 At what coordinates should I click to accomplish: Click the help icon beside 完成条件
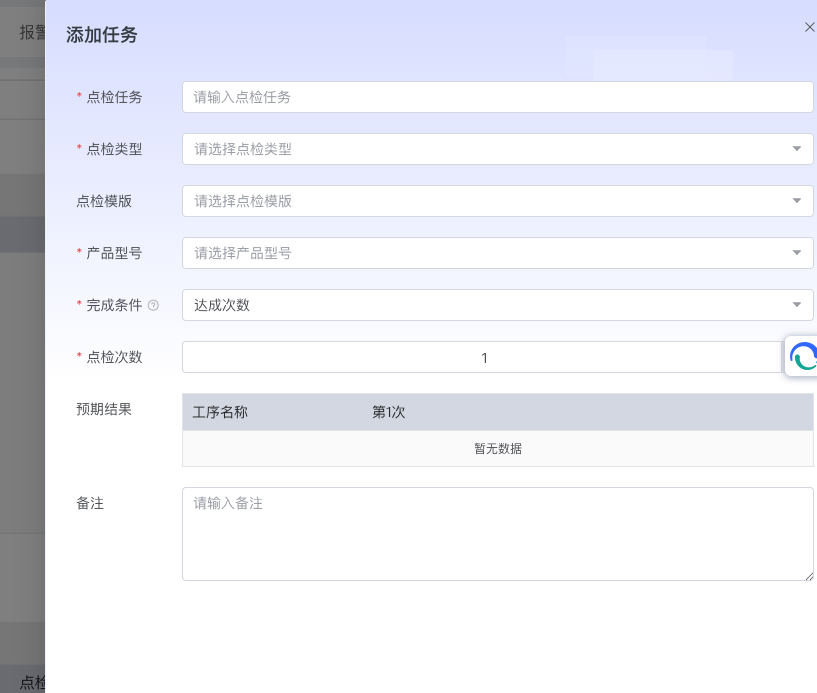pyautogui.click(x=153, y=305)
